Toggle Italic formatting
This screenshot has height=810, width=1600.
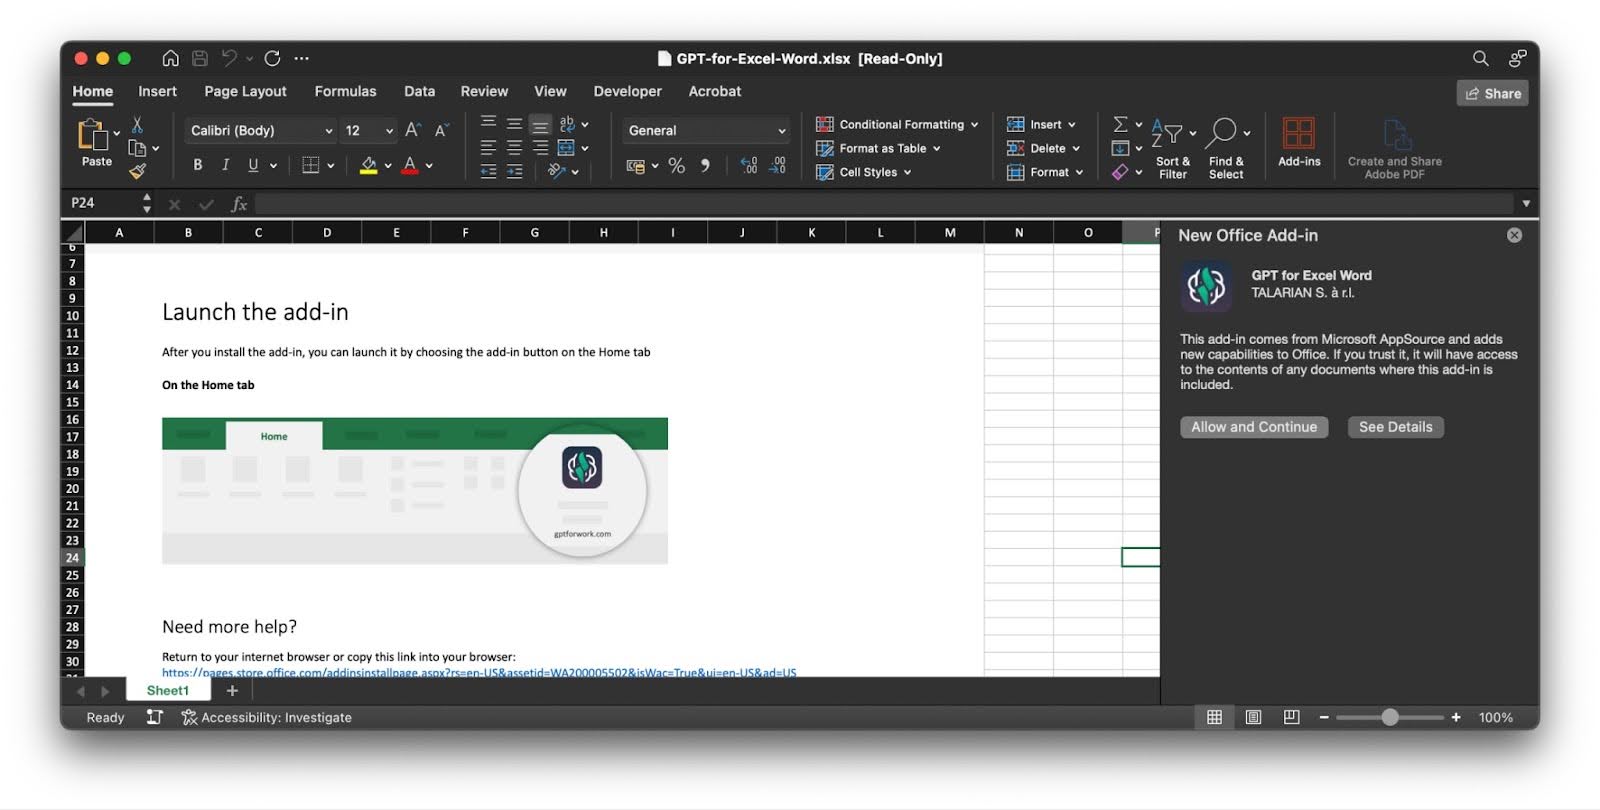(226, 165)
